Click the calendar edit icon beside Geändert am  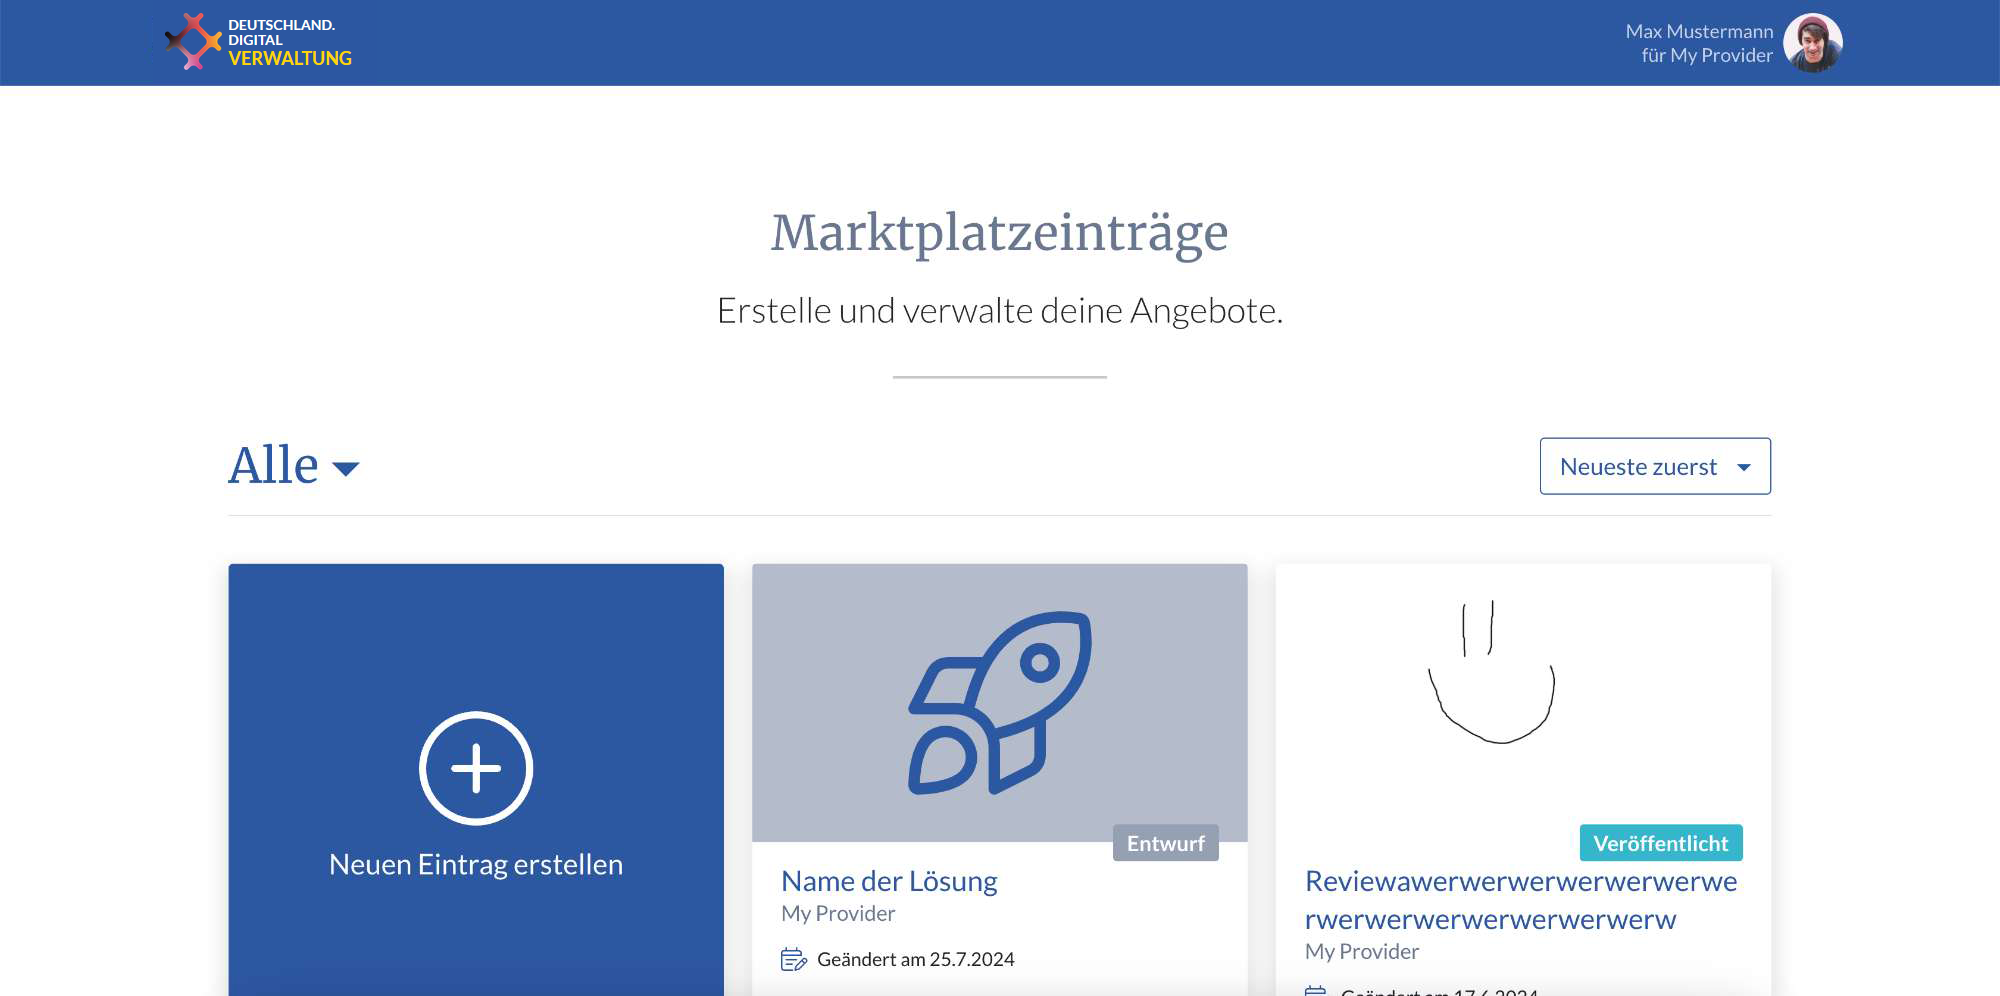(x=793, y=960)
